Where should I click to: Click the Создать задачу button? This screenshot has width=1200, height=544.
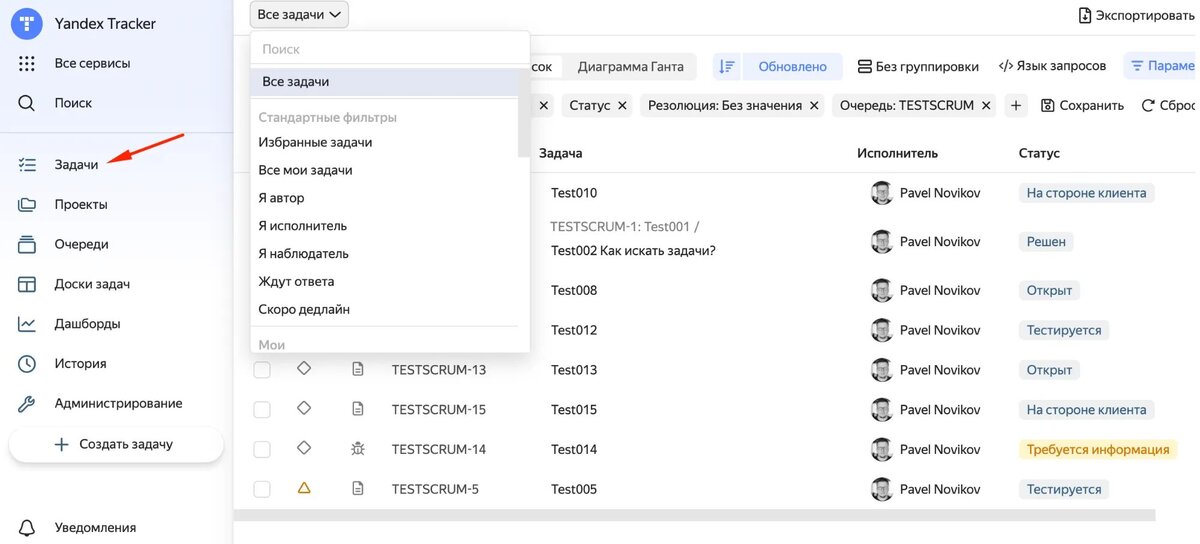click(x=116, y=444)
